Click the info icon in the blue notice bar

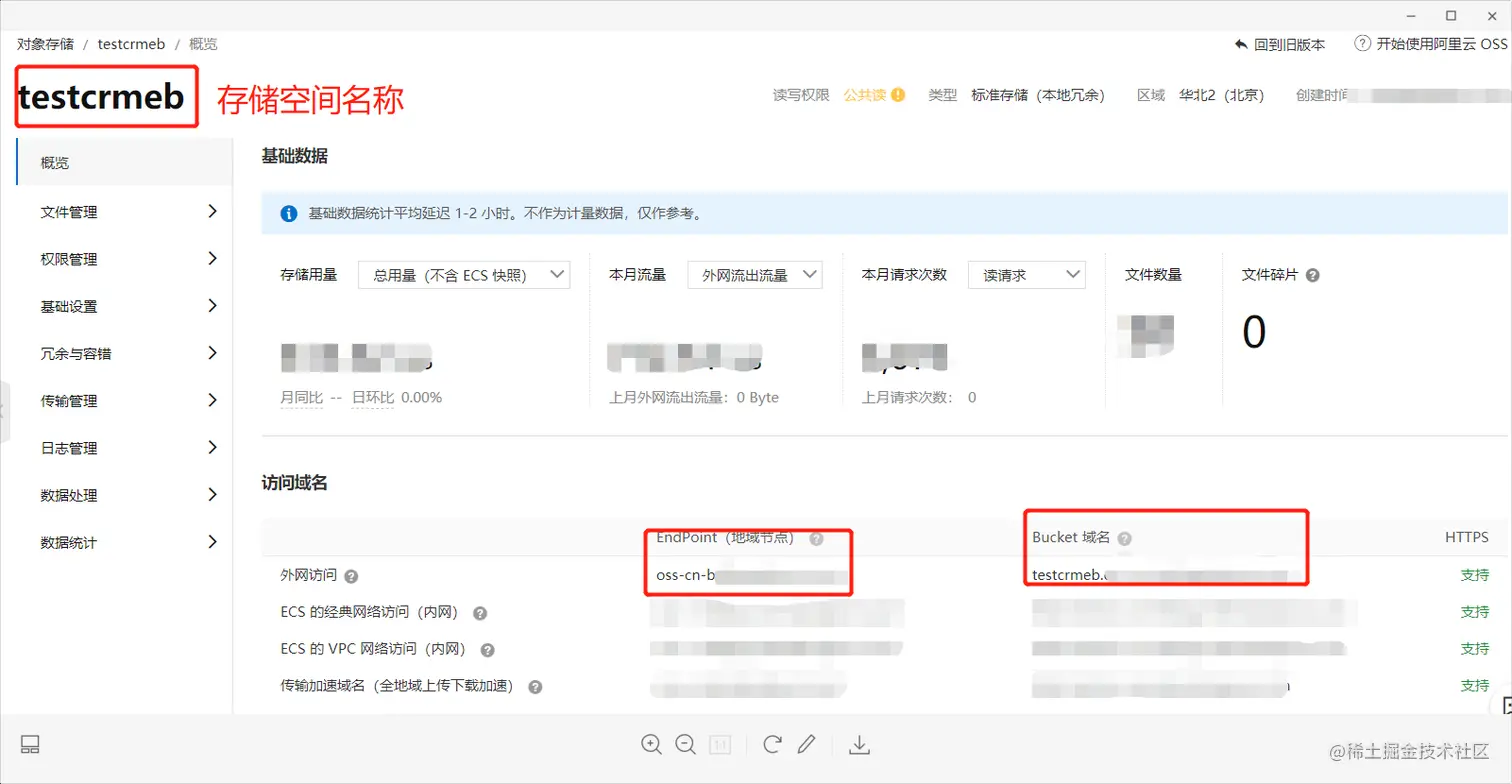coord(289,213)
